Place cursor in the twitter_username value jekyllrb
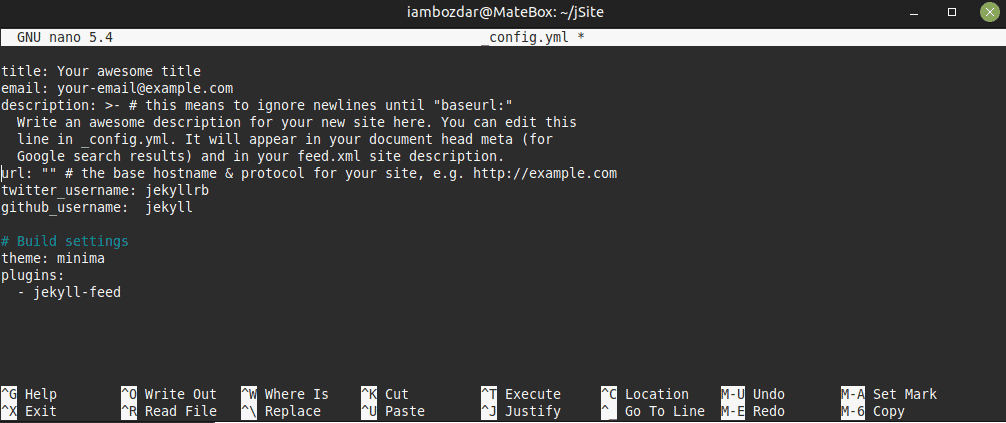The image size is (1006, 423). [177, 191]
